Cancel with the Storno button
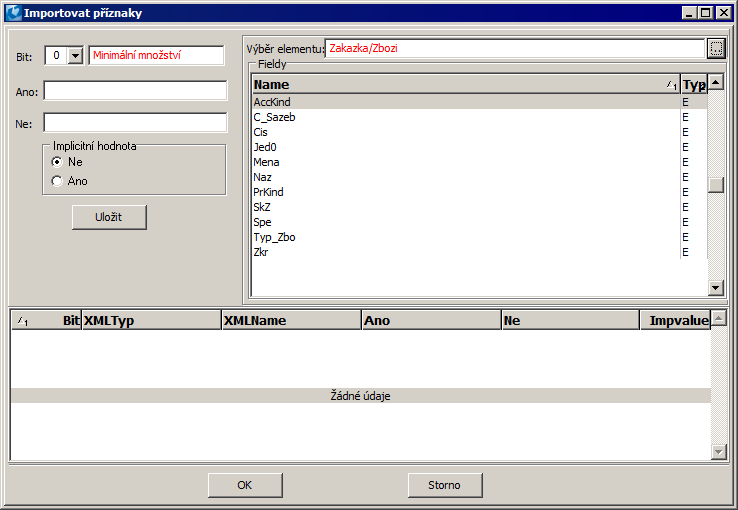This screenshot has height=510, width=738. click(x=445, y=485)
